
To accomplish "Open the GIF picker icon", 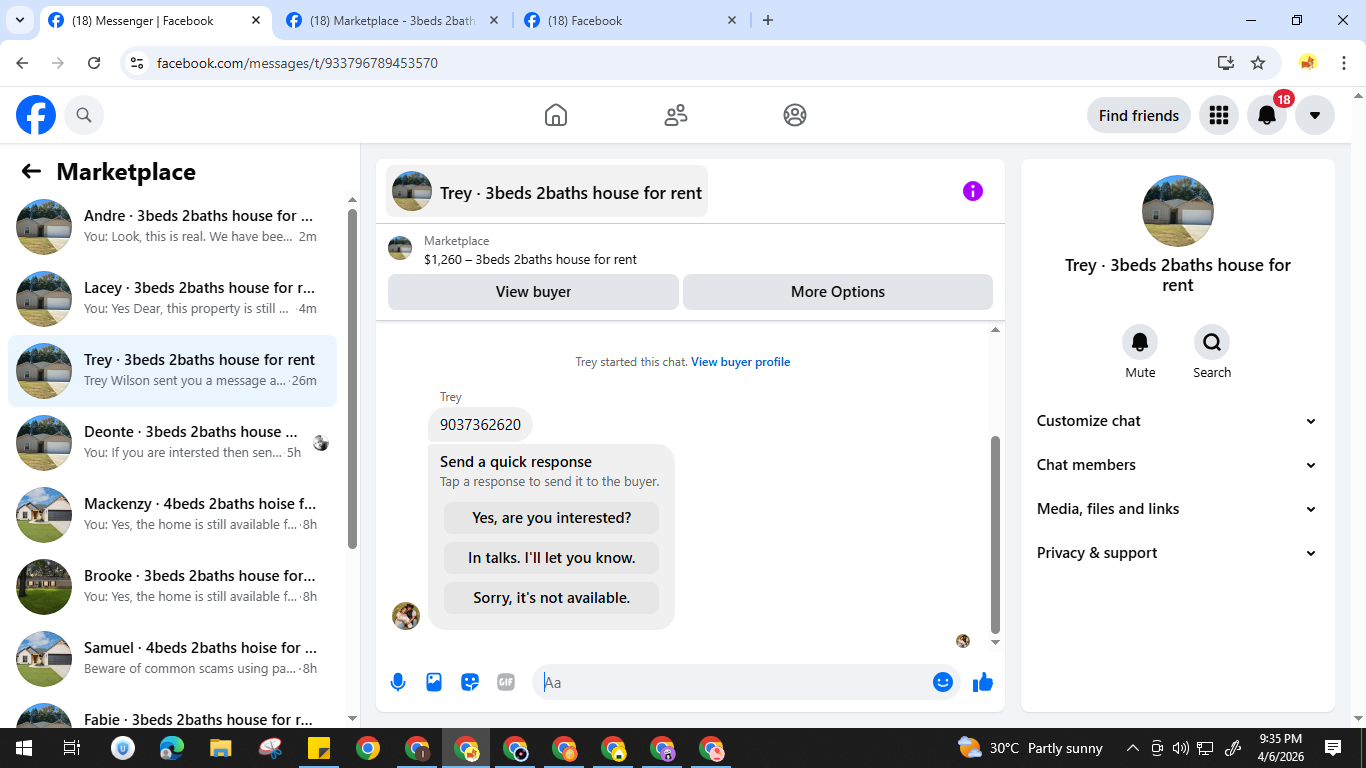I will [x=506, y=682].
